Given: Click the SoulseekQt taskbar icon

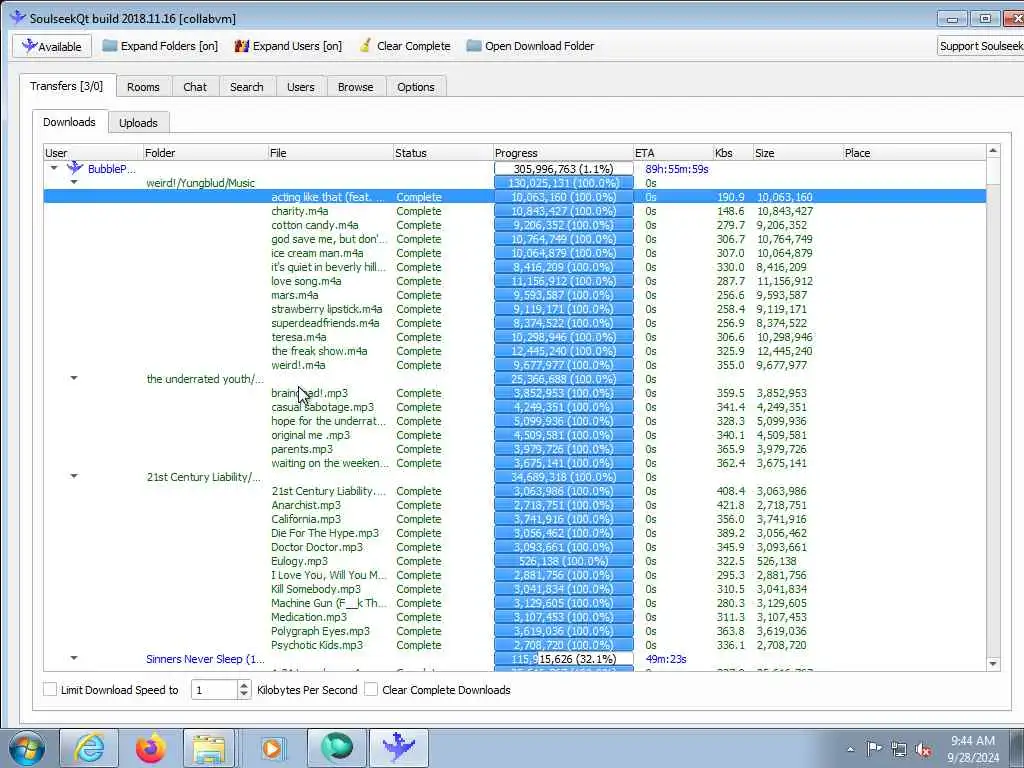Looking at the screenshot, I should pyautogui.click(x=399, y=748).
